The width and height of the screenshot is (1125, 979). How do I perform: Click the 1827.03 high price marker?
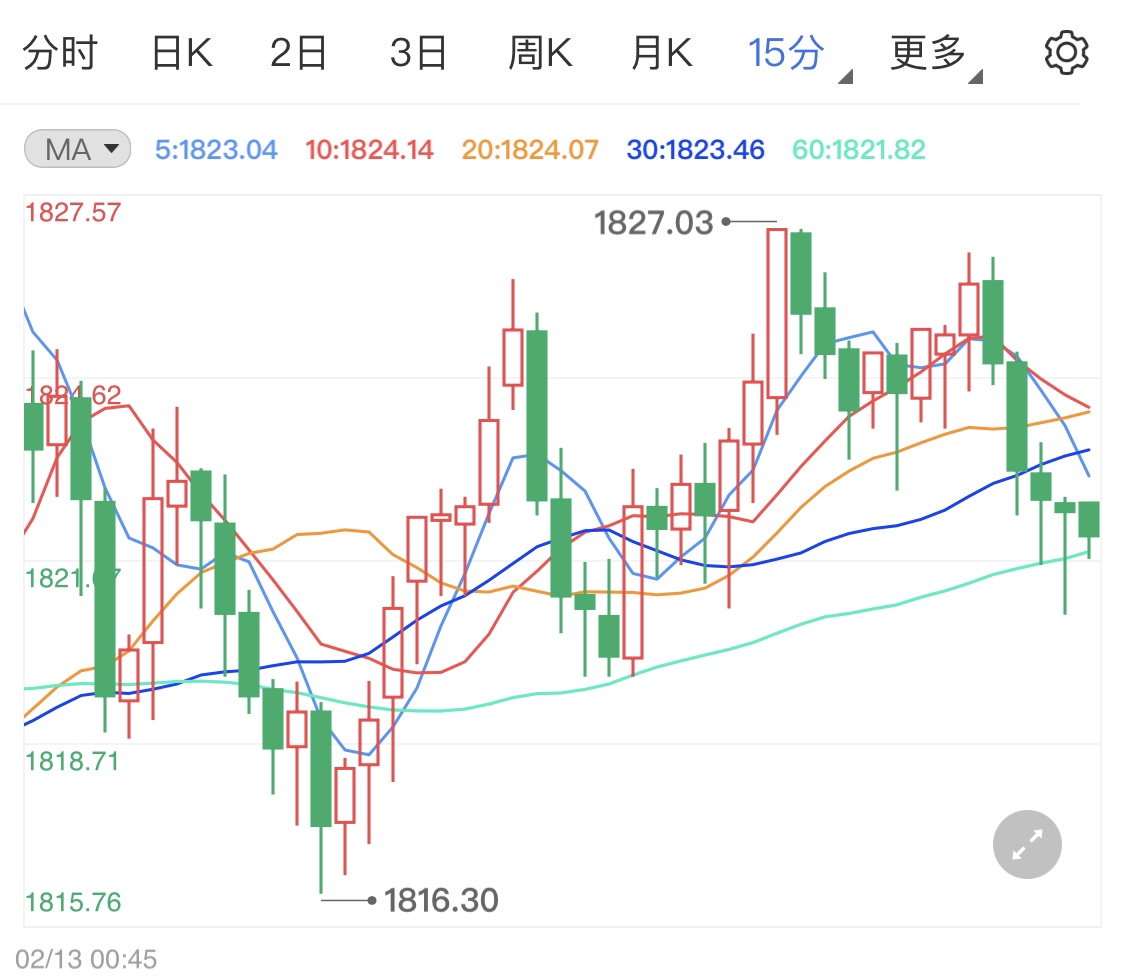655,222
